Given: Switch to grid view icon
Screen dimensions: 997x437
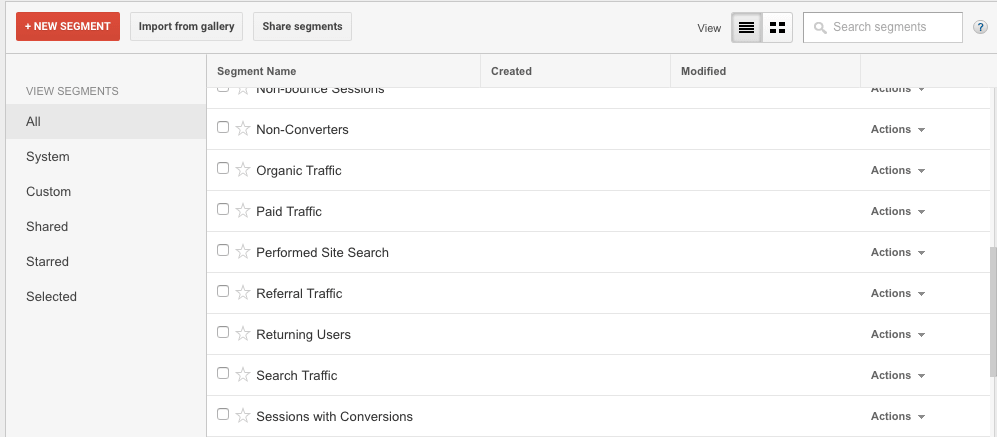Looking at the screenshot, I should (777, 28).
